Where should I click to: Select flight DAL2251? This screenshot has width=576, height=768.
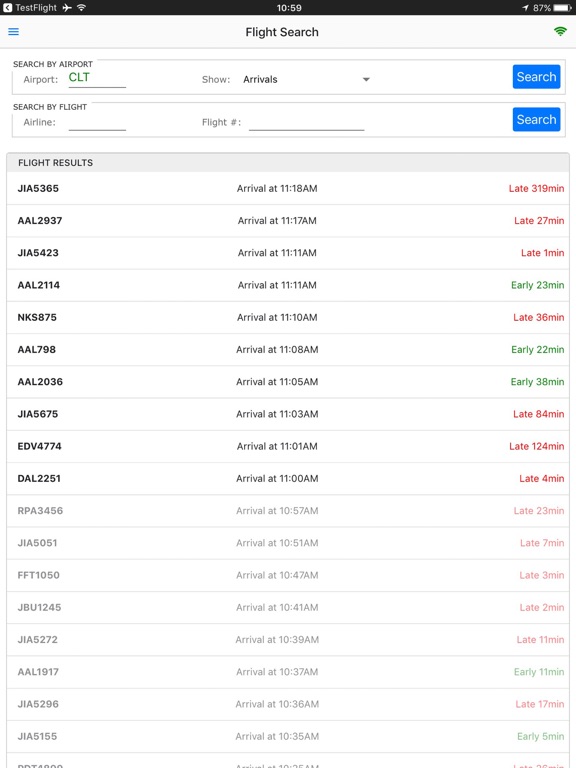click(288, 479)
